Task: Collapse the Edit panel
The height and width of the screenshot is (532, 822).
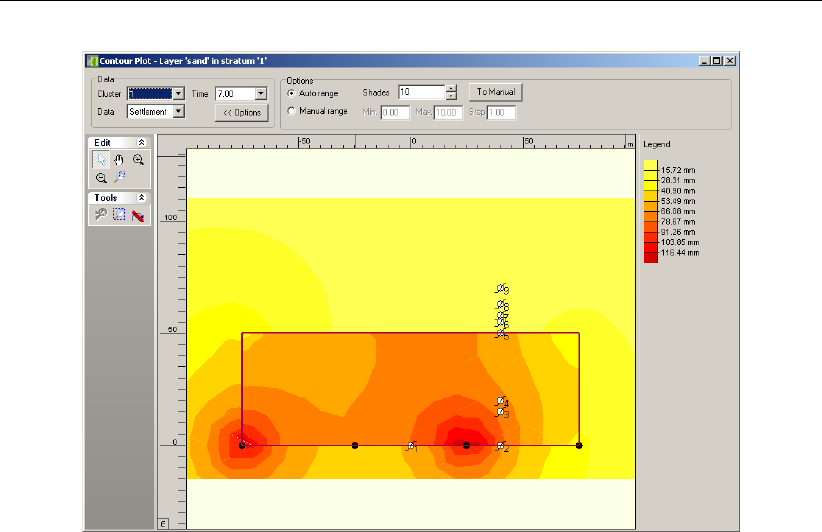Action: pyautogui.click(x=142, y=143)
